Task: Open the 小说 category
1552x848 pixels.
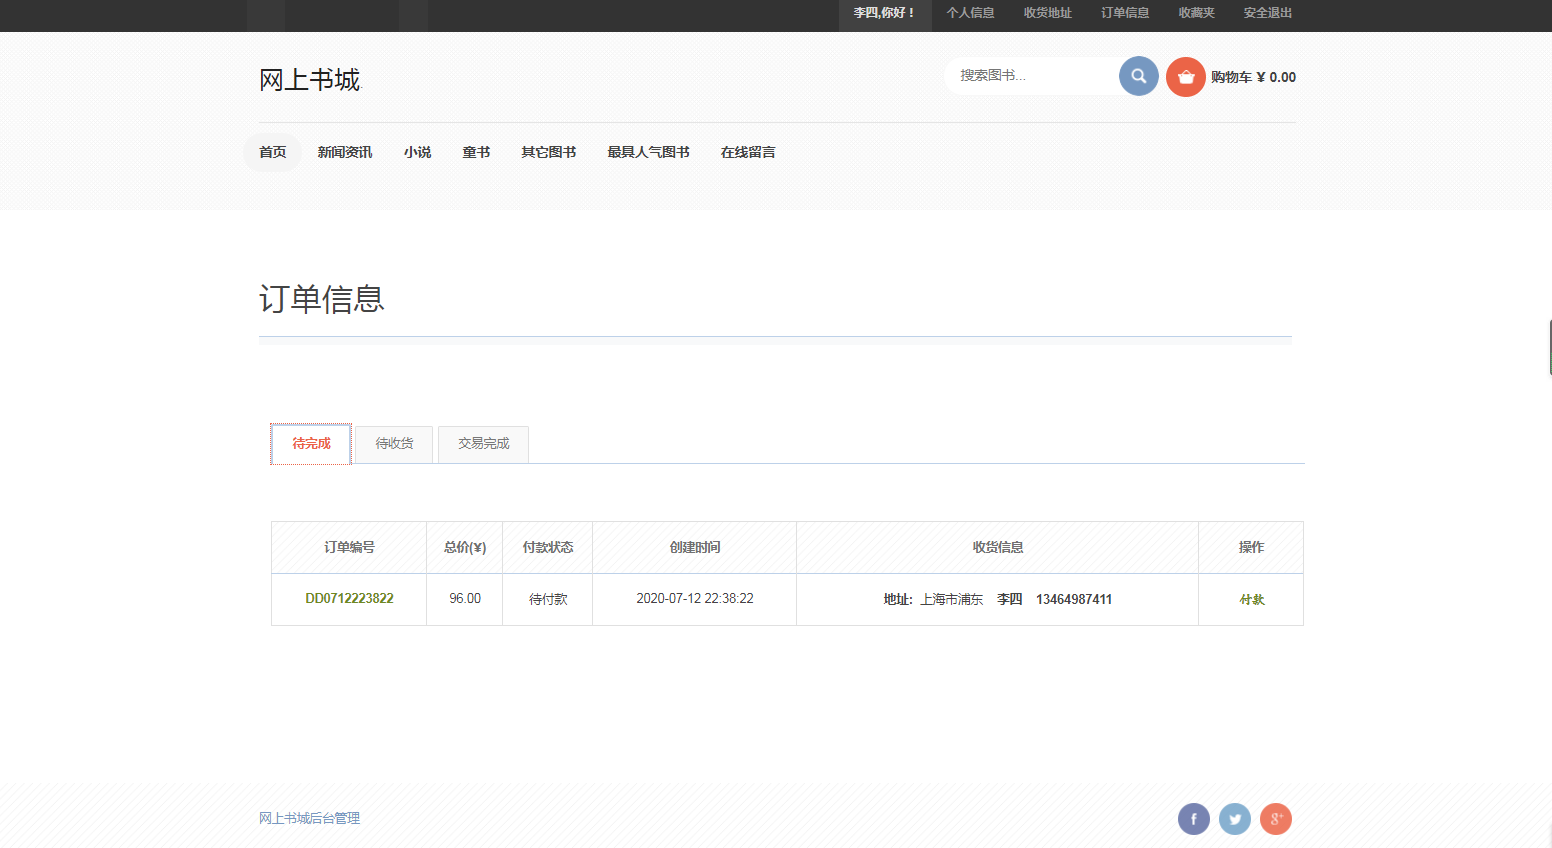Action: (x=418, y=152)
